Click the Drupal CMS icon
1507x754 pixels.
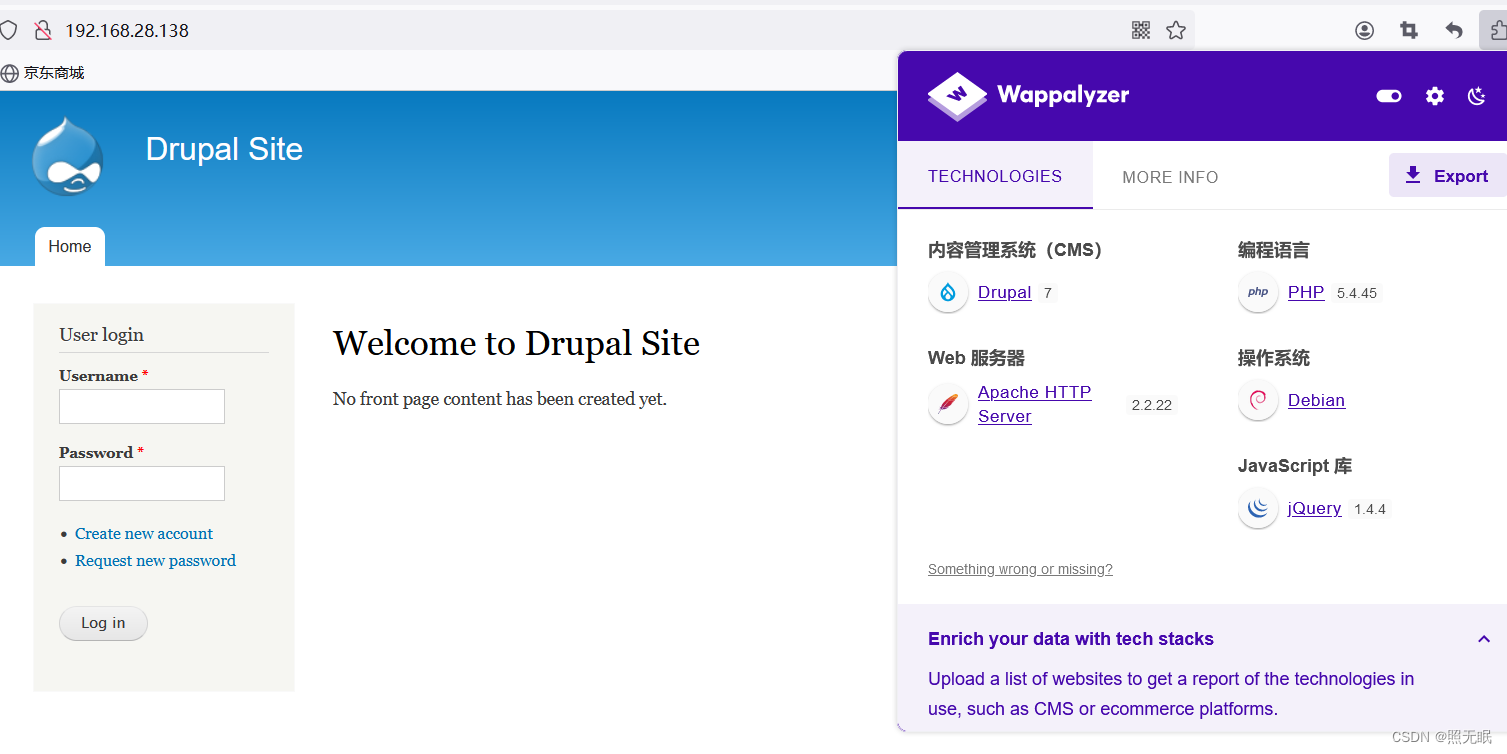(x=948, y=292)
